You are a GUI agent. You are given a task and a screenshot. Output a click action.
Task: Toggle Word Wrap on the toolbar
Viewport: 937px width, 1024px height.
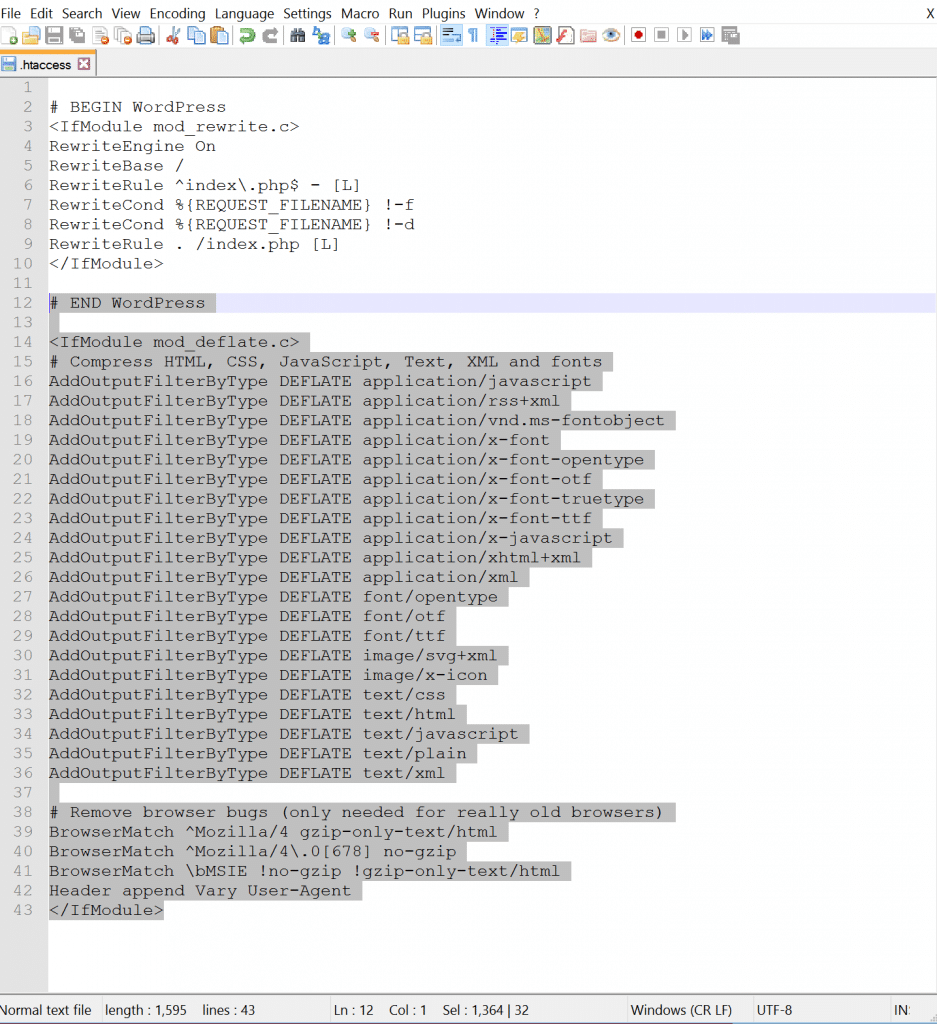[449, 35]
